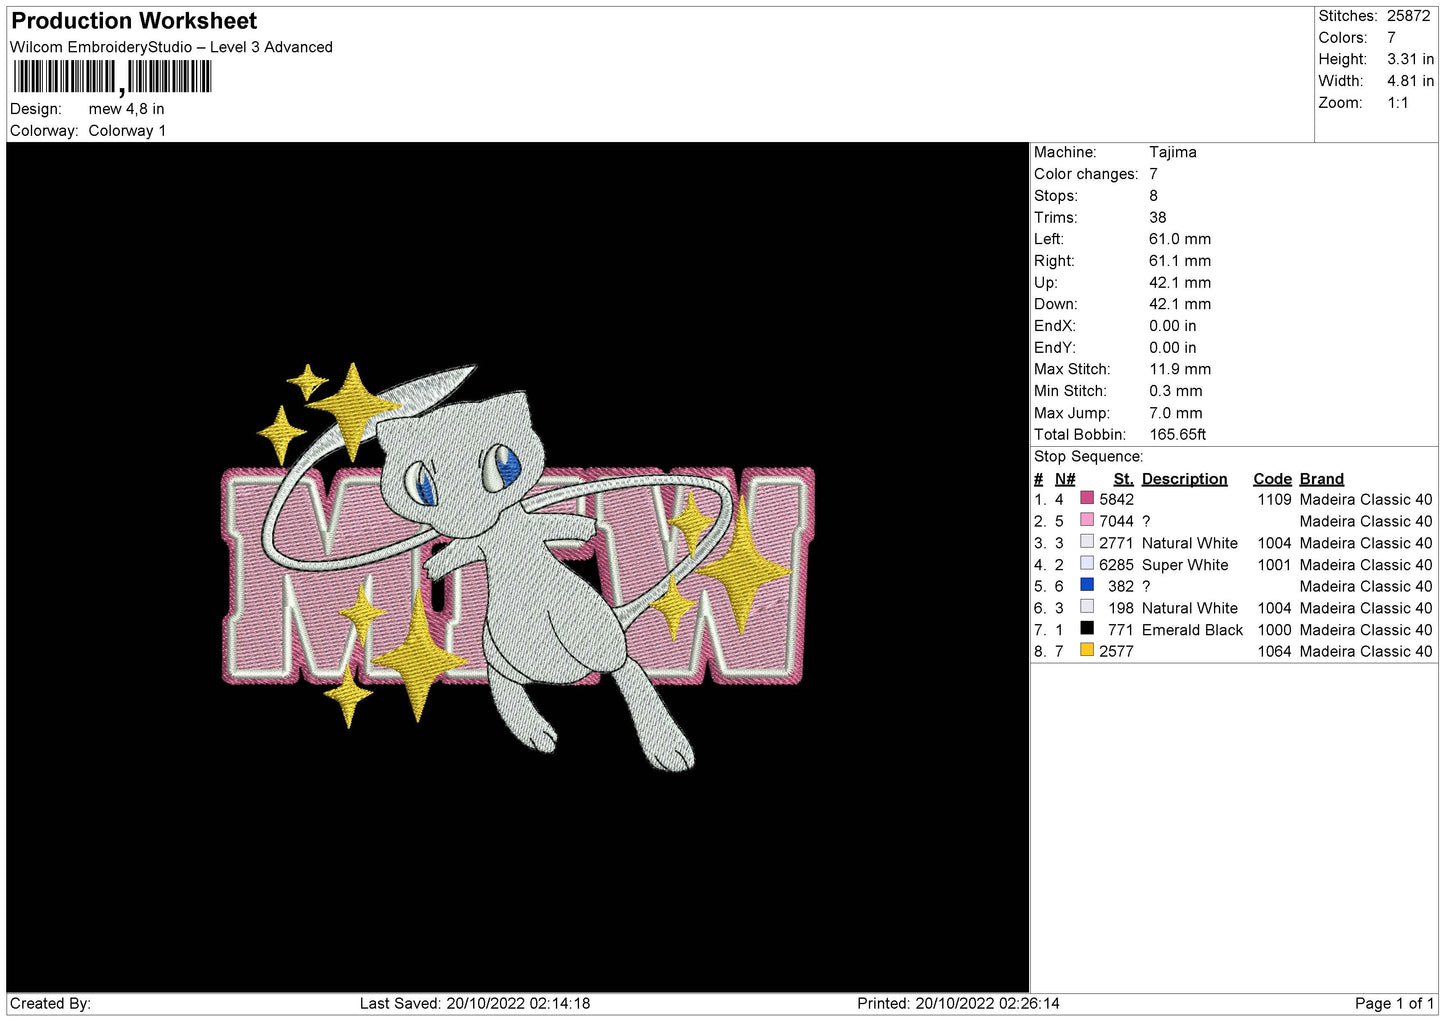Screen dimensions: 1445x1021
Task: Click 'Super White' description in row 4
Action: [1185, 565]
